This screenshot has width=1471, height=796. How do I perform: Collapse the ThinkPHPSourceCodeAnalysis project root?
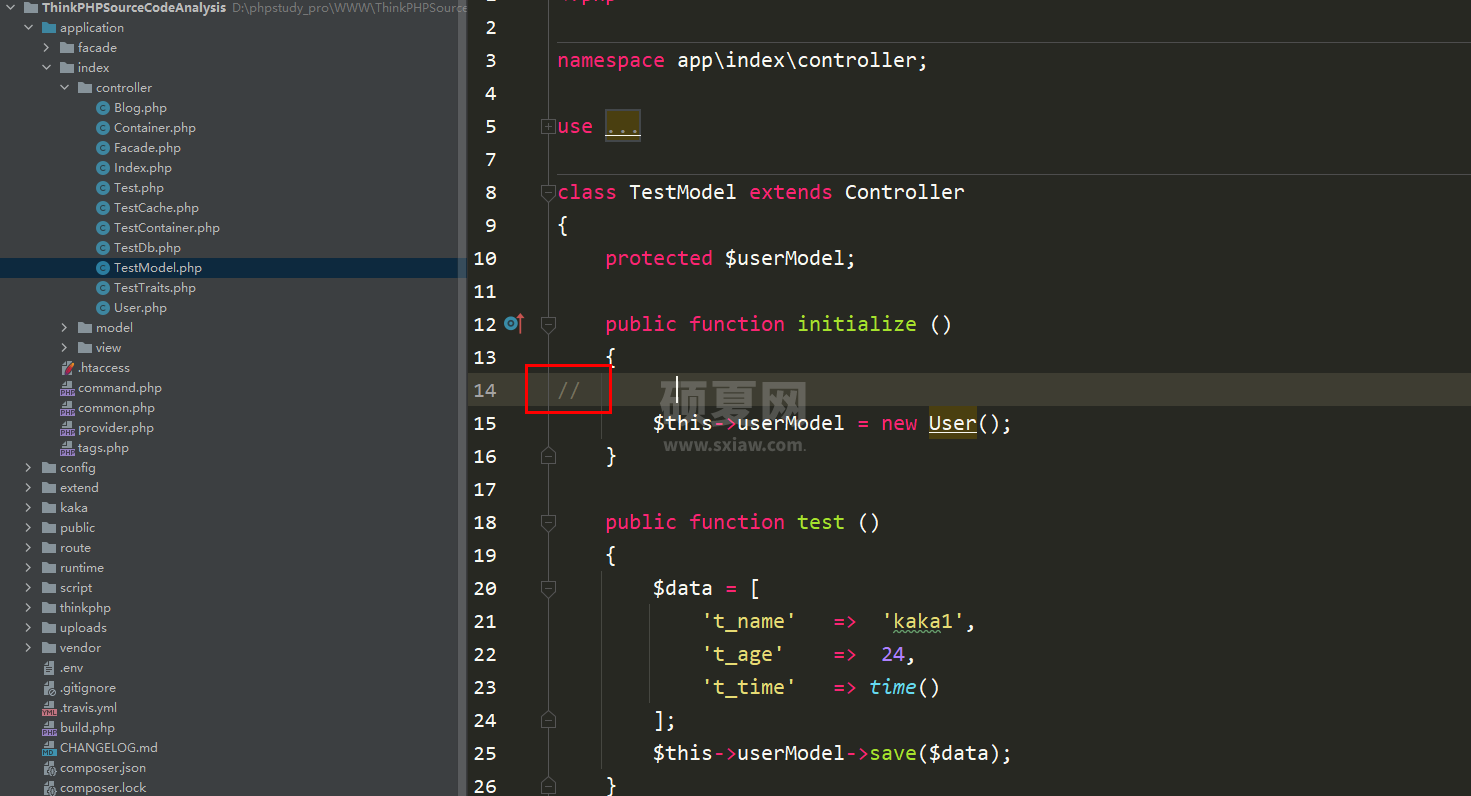11,8
